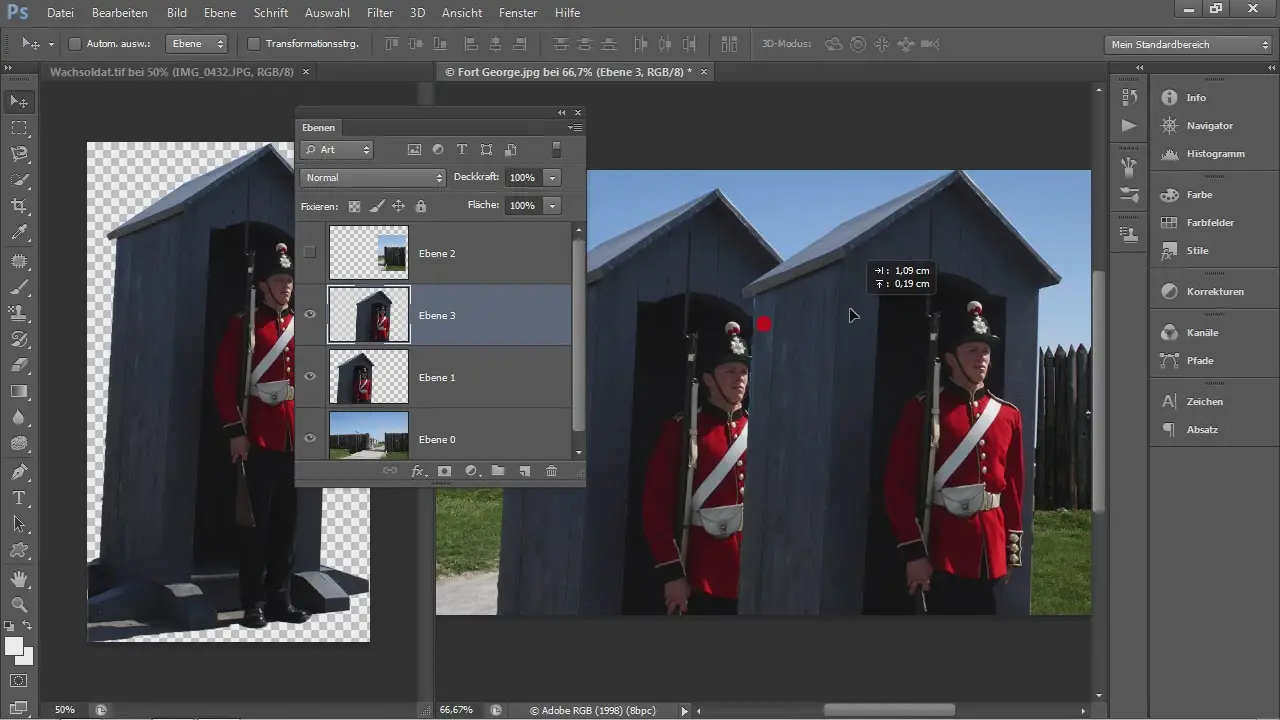Add a layer mask to layer

pos(445,471)
